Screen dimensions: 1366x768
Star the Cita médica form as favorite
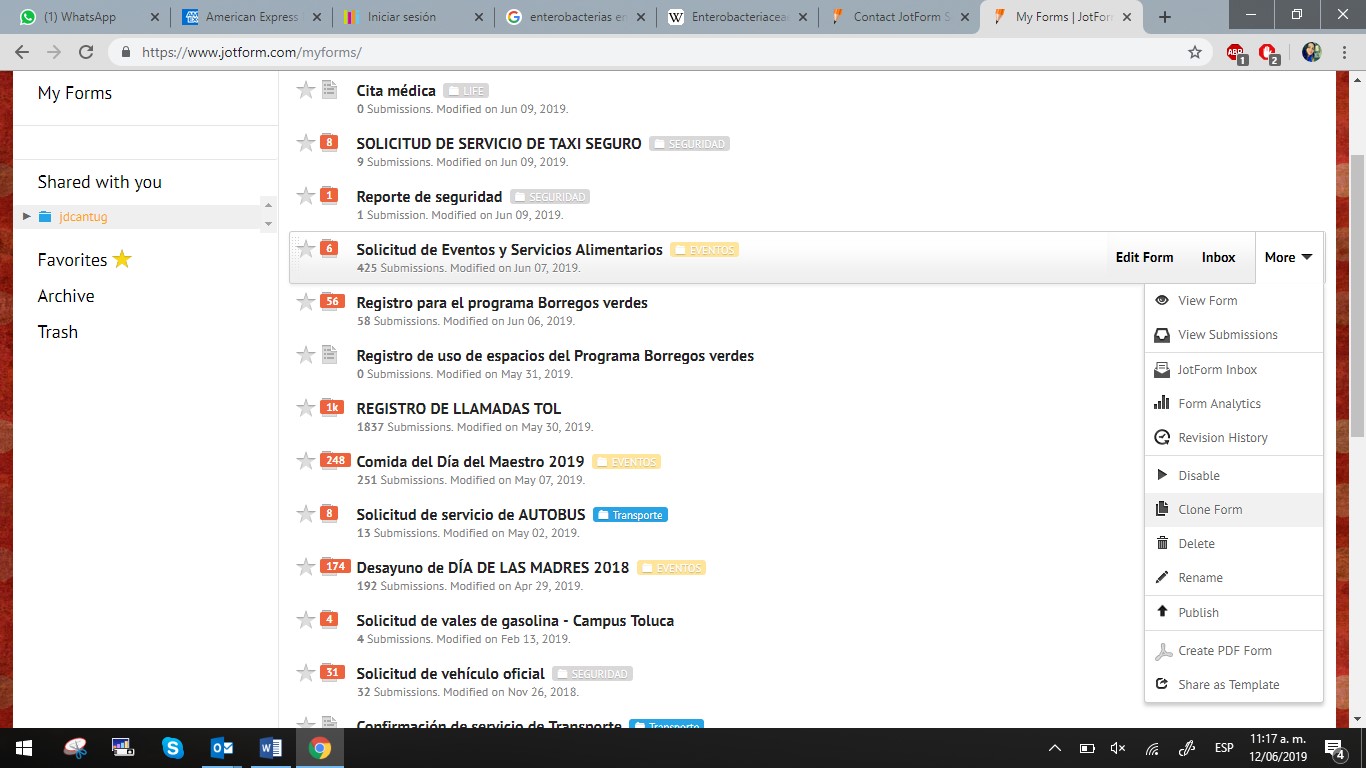tap(306, 90)
